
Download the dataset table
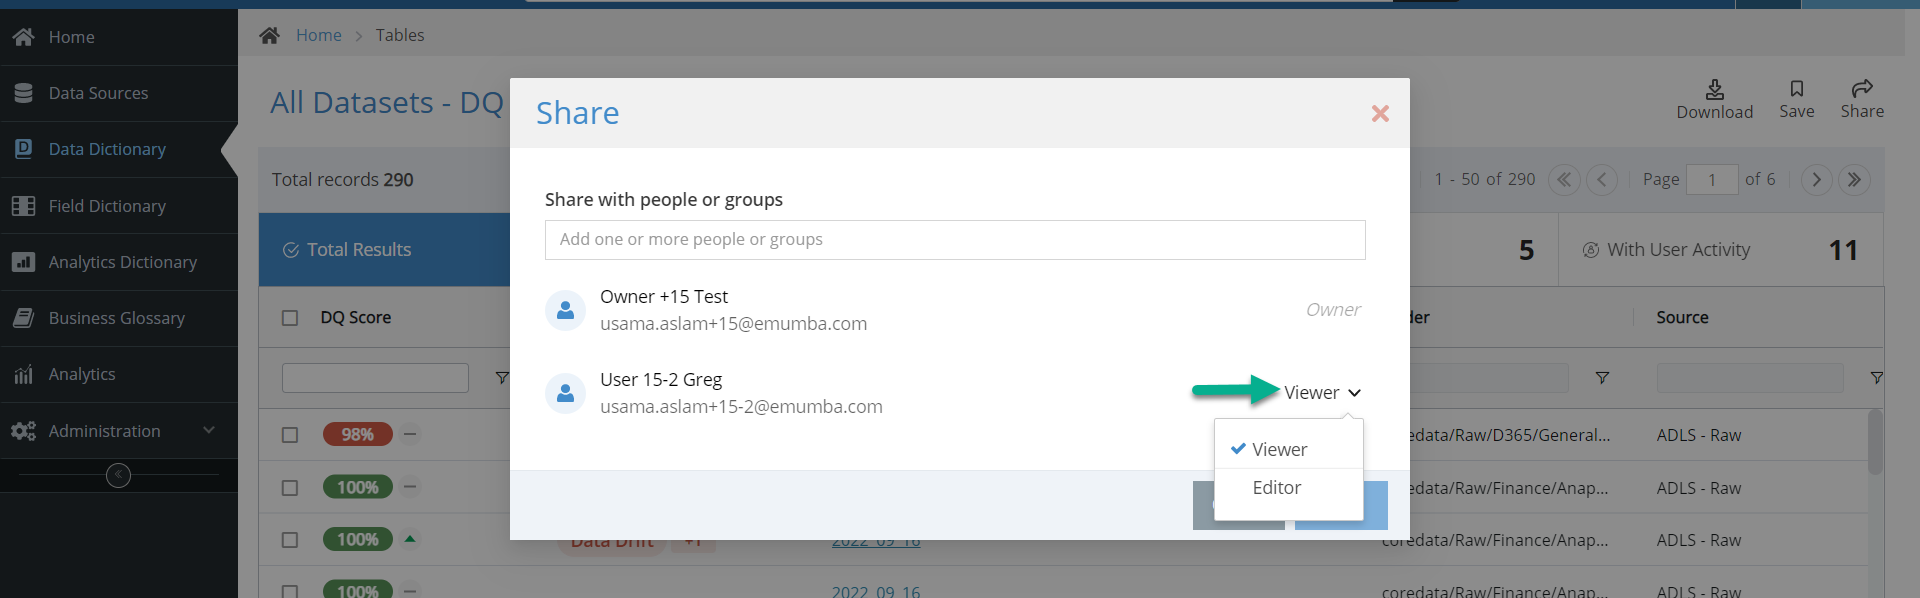(x=1714, y=99)
